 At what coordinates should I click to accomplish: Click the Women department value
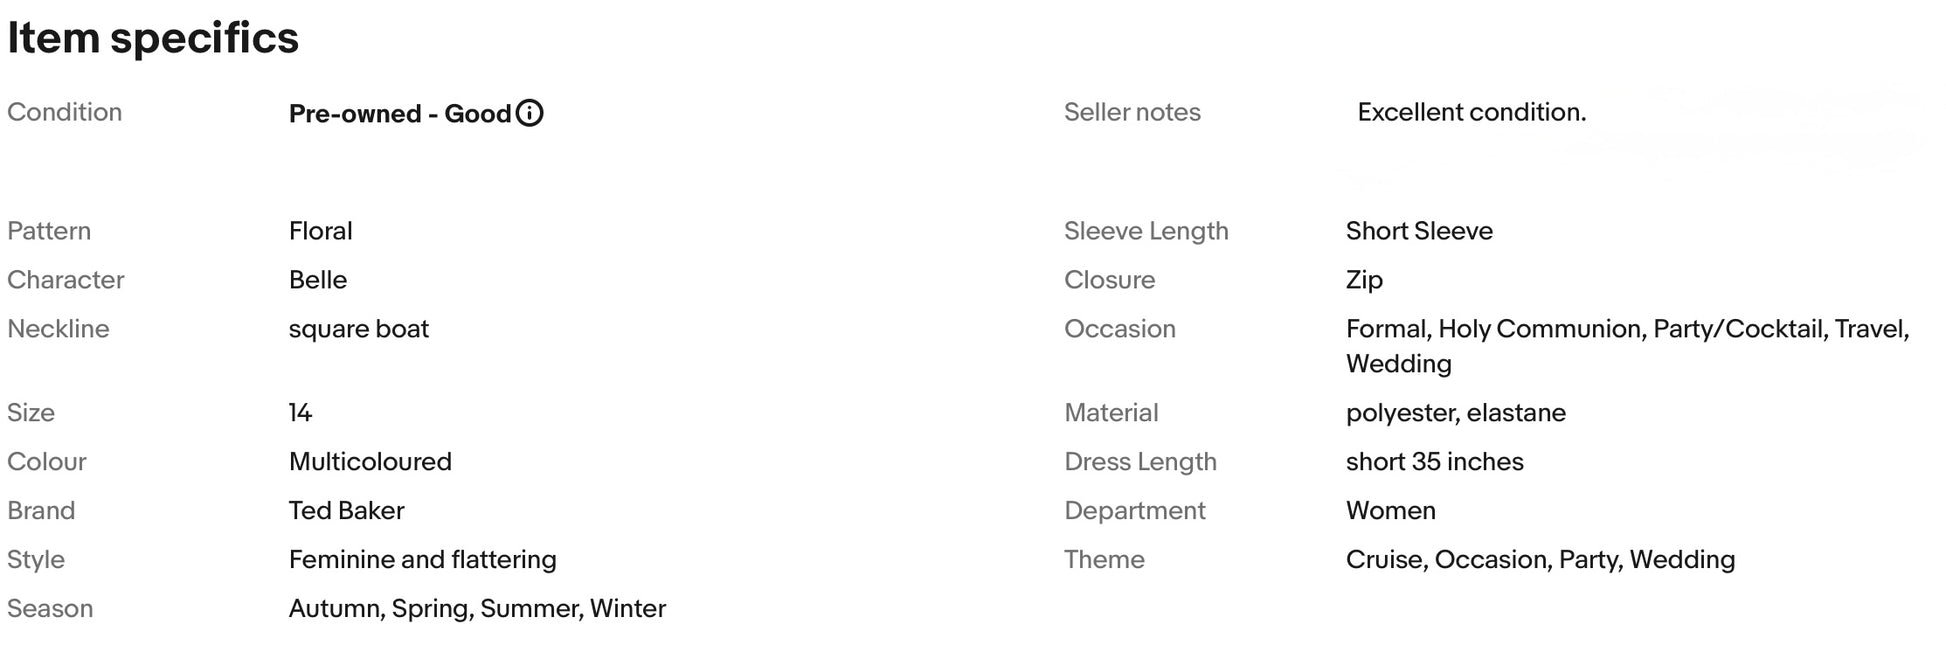[x=1390, y=511]
